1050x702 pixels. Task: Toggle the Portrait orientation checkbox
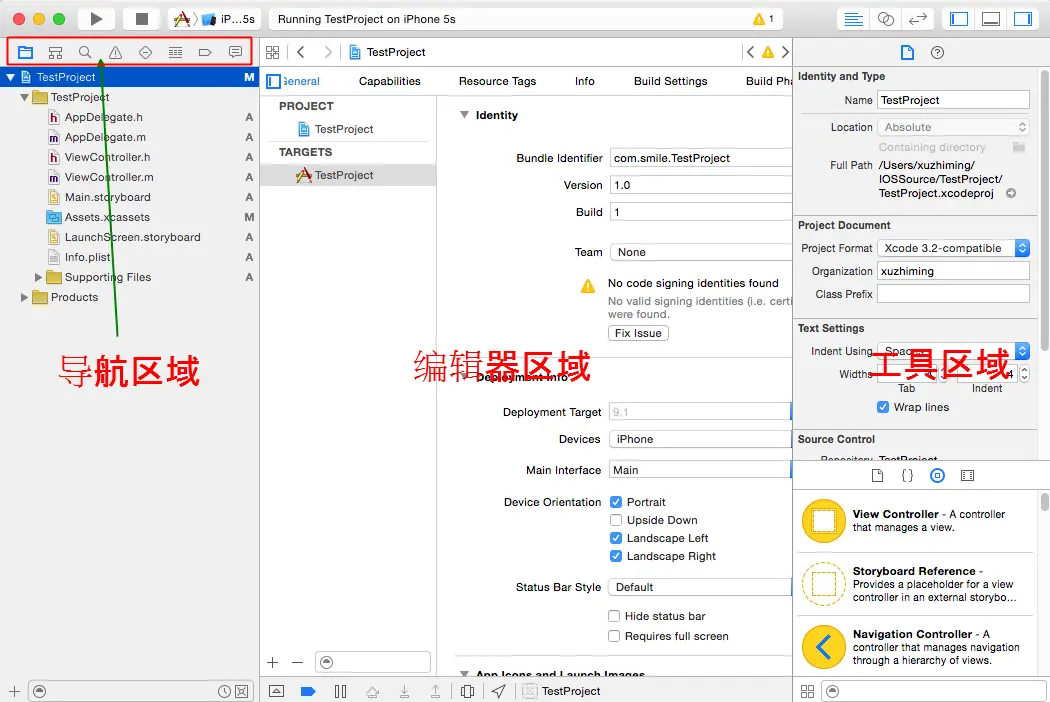click(x=616, y=502)
